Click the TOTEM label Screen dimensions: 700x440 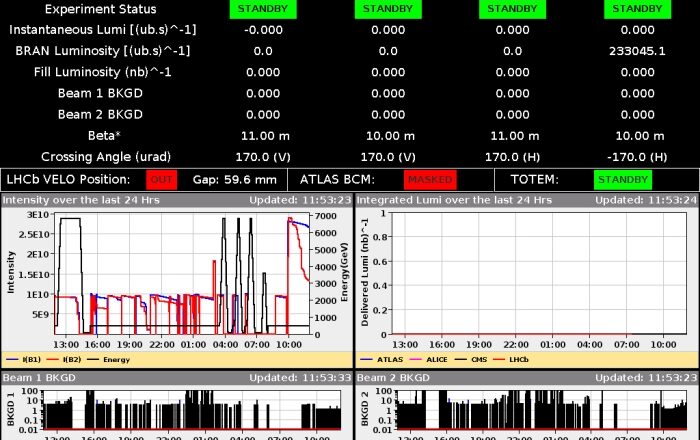pos(534,179)
